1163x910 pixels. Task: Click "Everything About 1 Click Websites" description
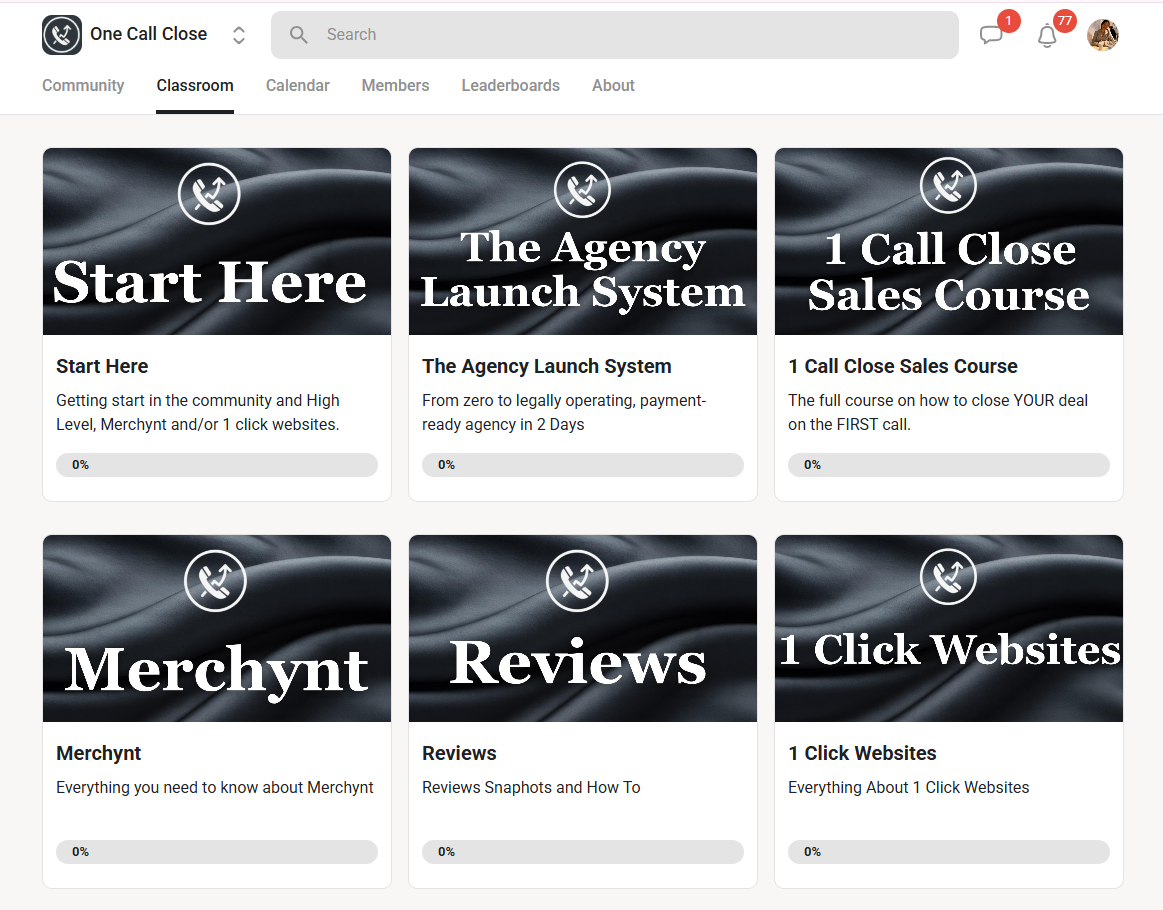[x=909, y=788]
